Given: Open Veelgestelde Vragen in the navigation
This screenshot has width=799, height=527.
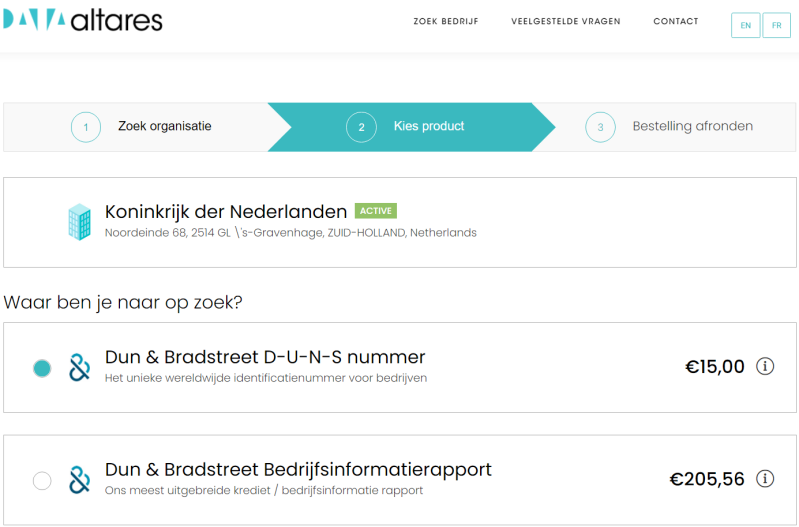Looking at the screenshot, I should 565,22.
